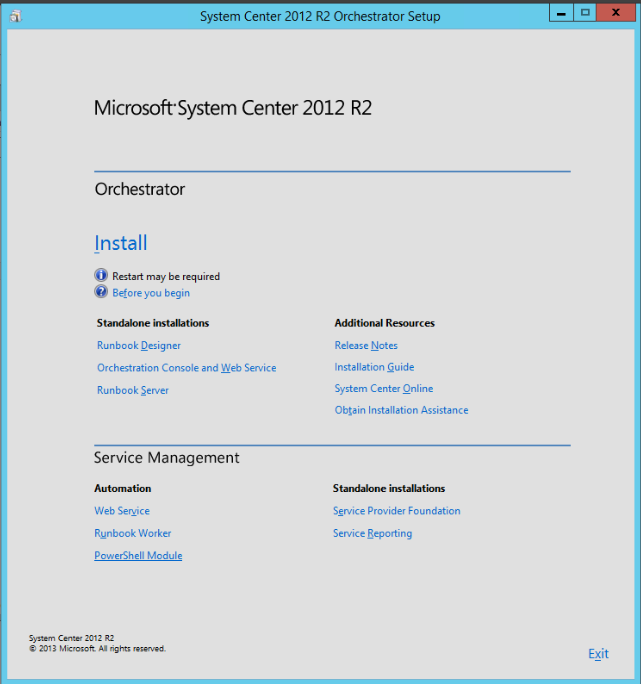
Task: Visit System Center Online
Action: [x=383, y=388]
